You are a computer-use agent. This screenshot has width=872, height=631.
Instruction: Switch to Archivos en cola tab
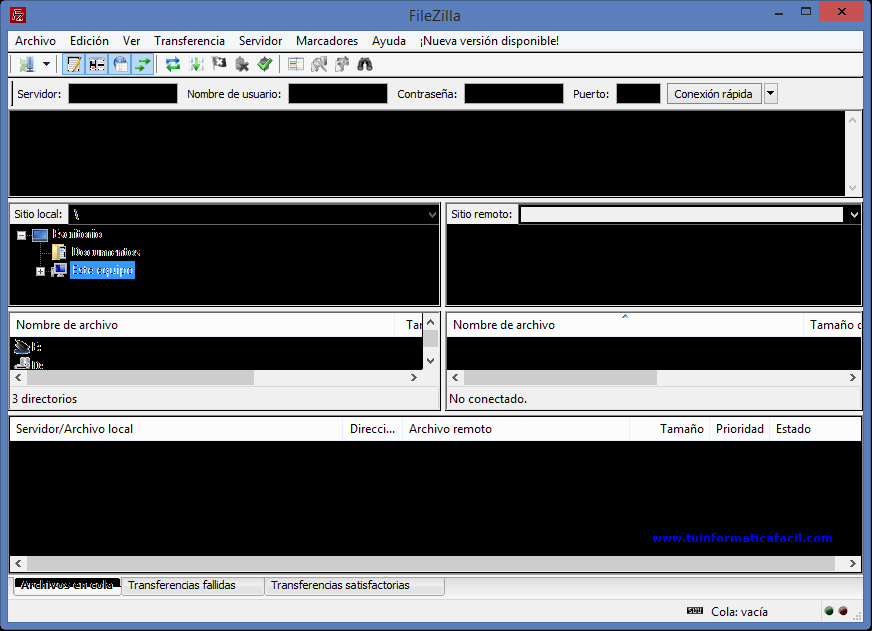coord(67,585)
